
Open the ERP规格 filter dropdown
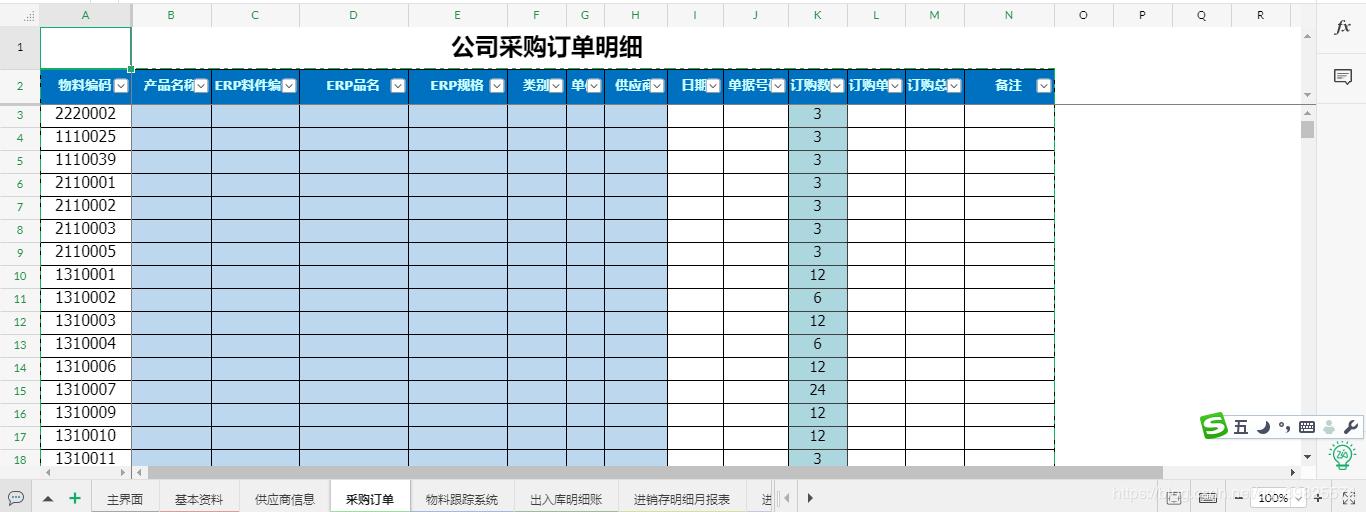(x=497, y=86)
